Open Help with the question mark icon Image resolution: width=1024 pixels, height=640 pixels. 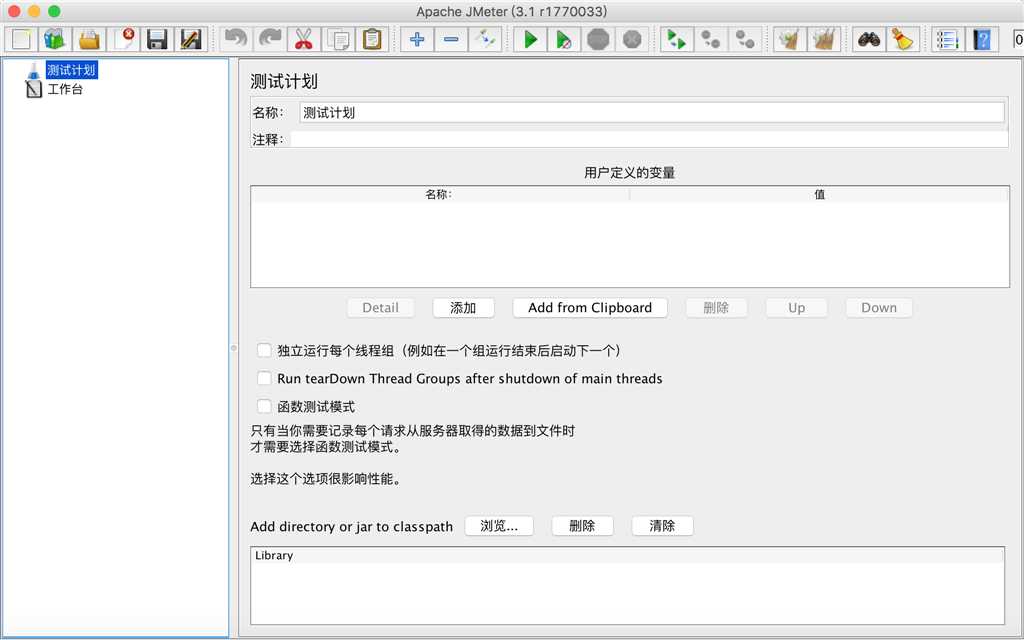982,39
